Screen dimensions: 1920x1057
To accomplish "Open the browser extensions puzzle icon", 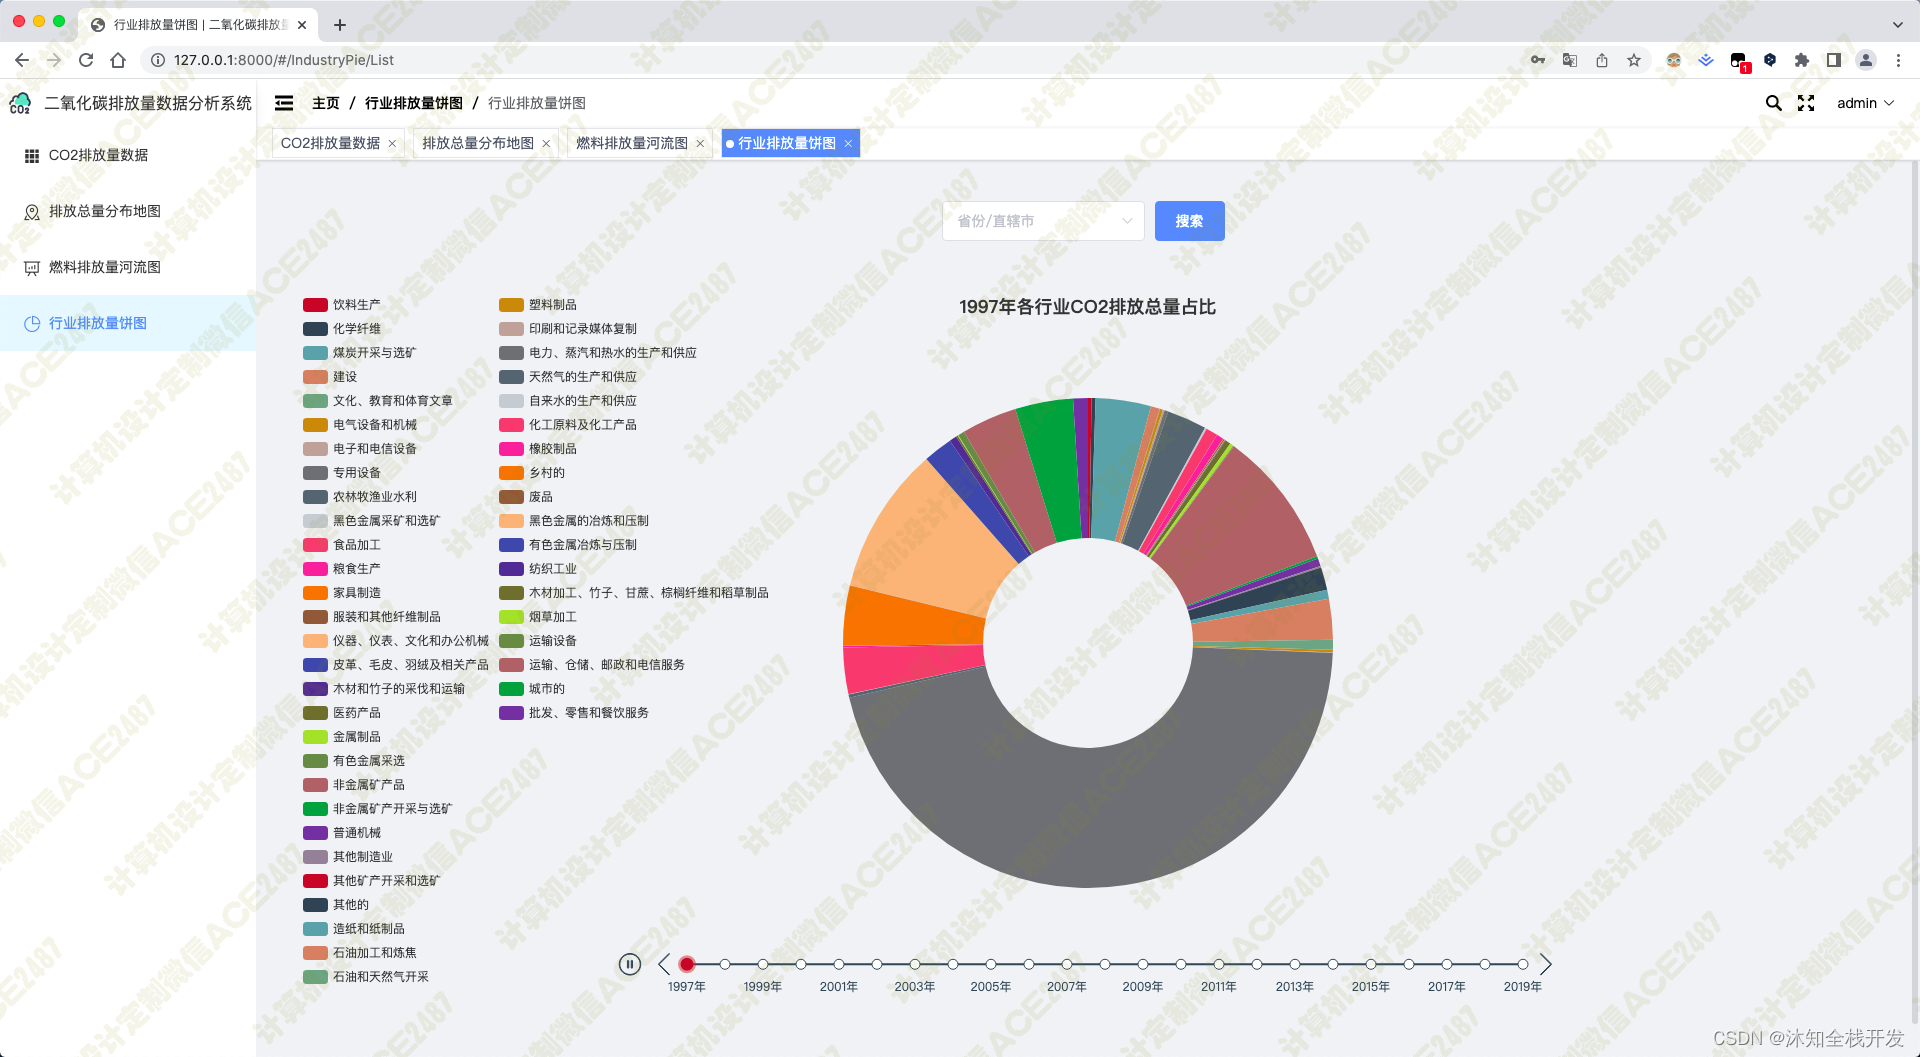I will pos(1802,60).
